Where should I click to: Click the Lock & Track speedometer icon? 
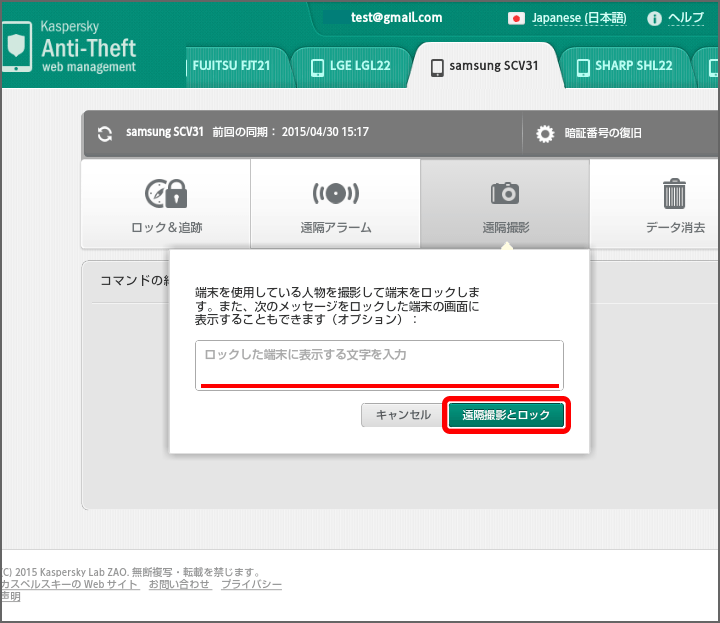(x=166, y=193)
